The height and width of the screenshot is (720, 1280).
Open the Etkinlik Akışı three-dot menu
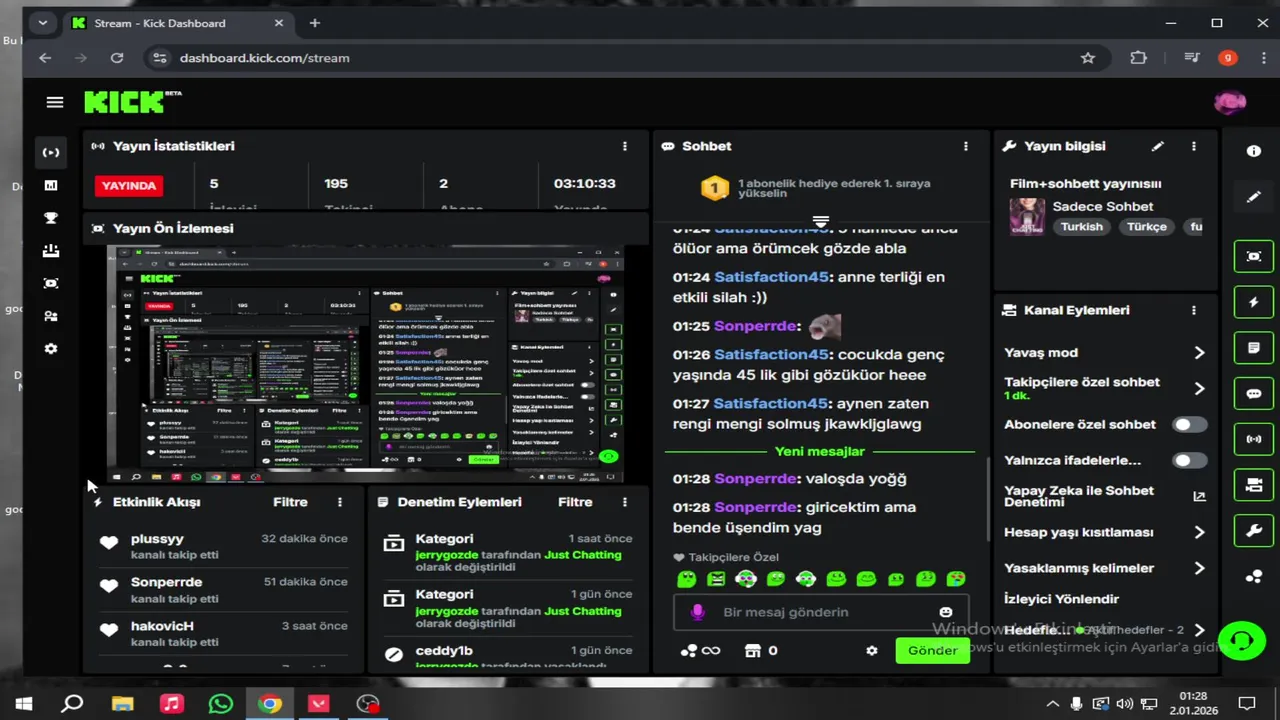point(340,502)
